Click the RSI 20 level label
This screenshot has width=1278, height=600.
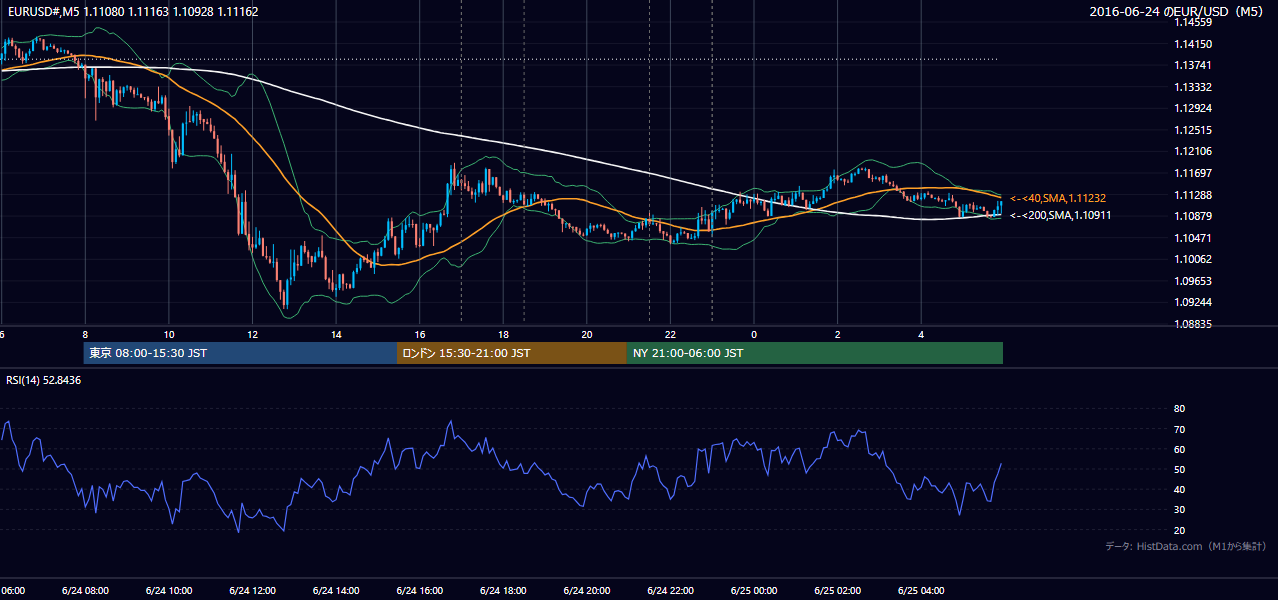point(1179,530)
